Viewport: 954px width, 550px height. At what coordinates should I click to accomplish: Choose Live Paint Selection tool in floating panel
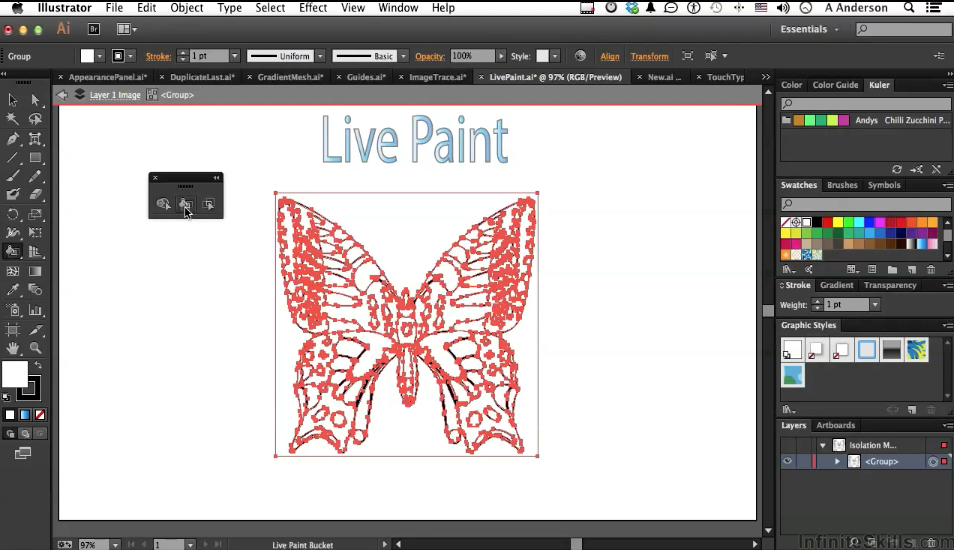[x=209, y=204]
